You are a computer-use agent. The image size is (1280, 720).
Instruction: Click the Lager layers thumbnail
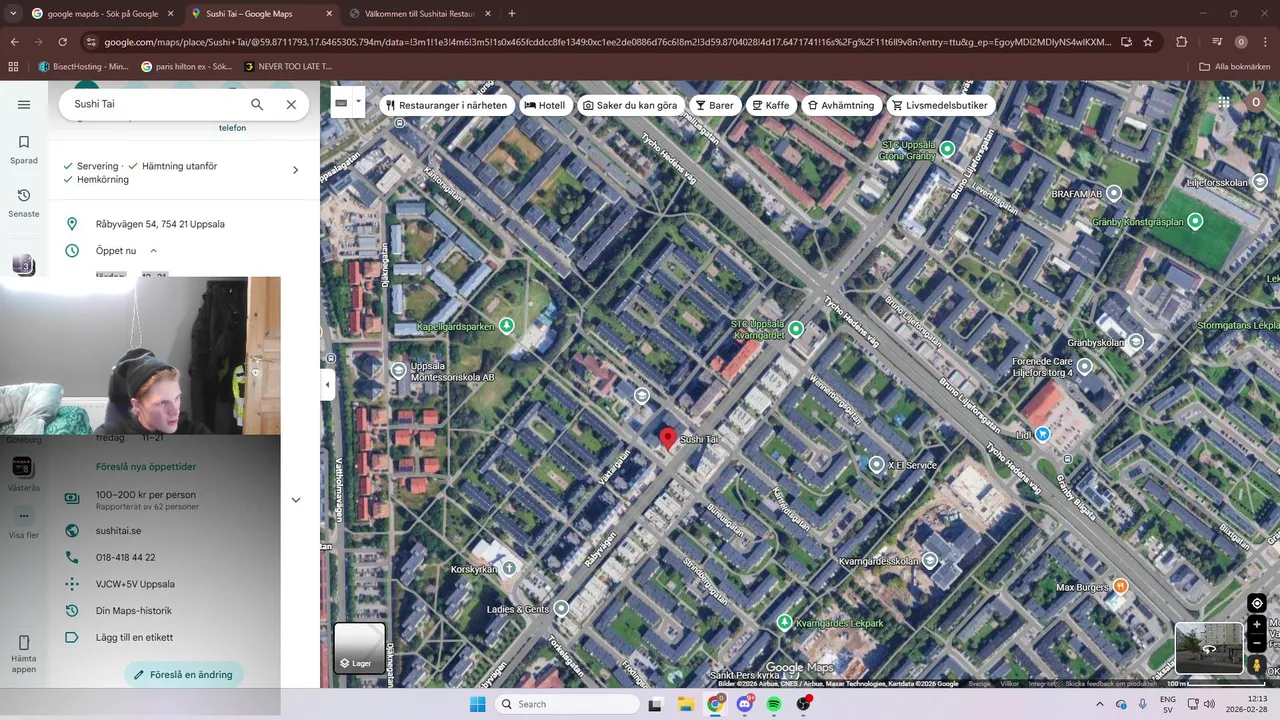click(x=359, y=647)
